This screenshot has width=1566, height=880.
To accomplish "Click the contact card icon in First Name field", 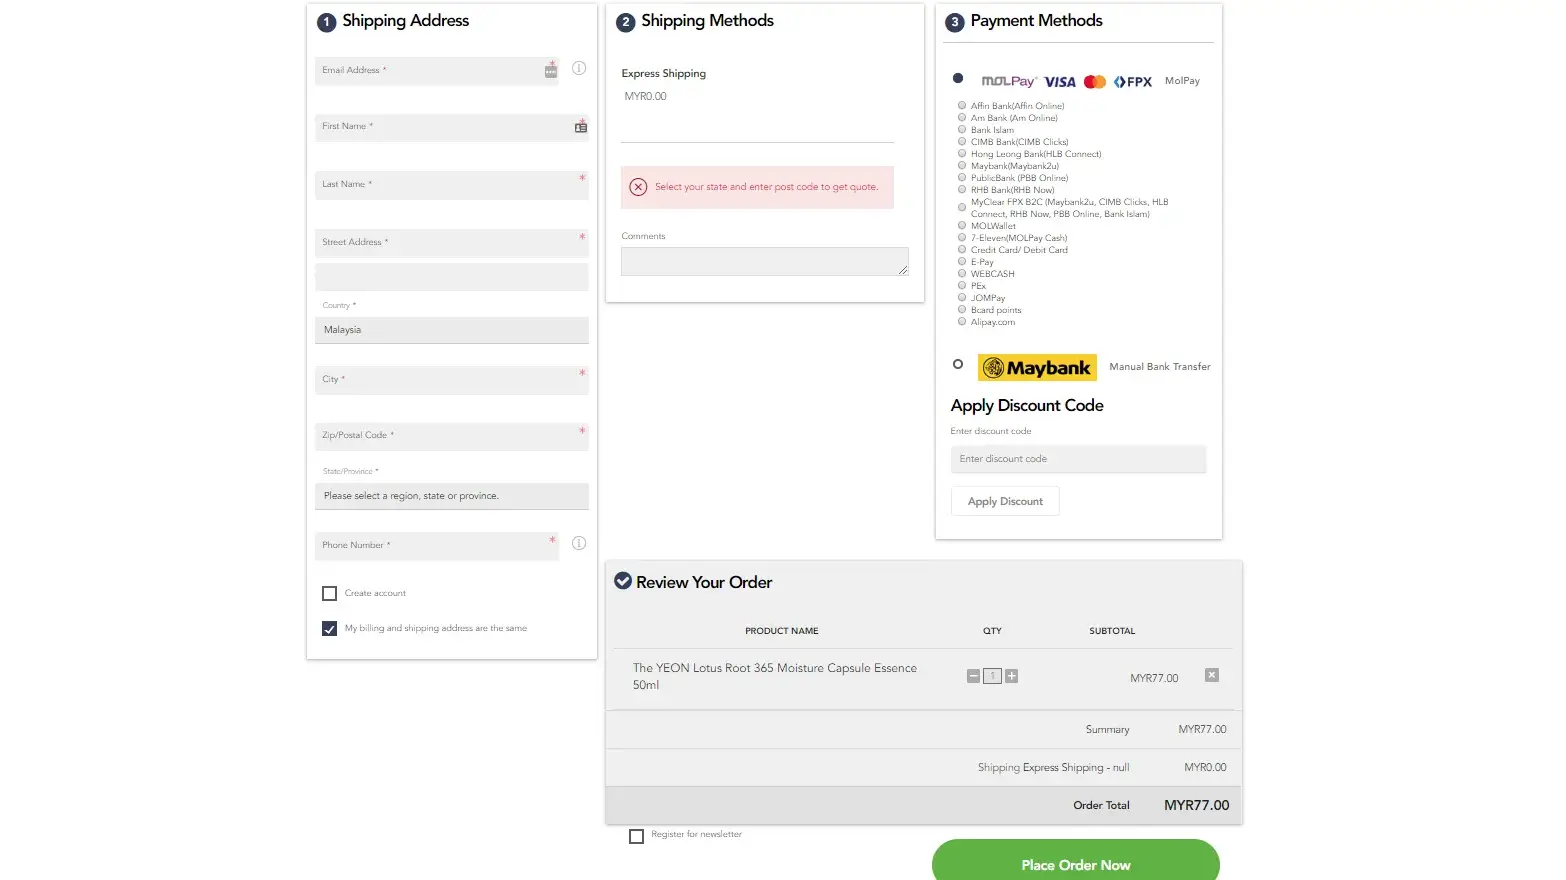I will (x=581, y=126).
